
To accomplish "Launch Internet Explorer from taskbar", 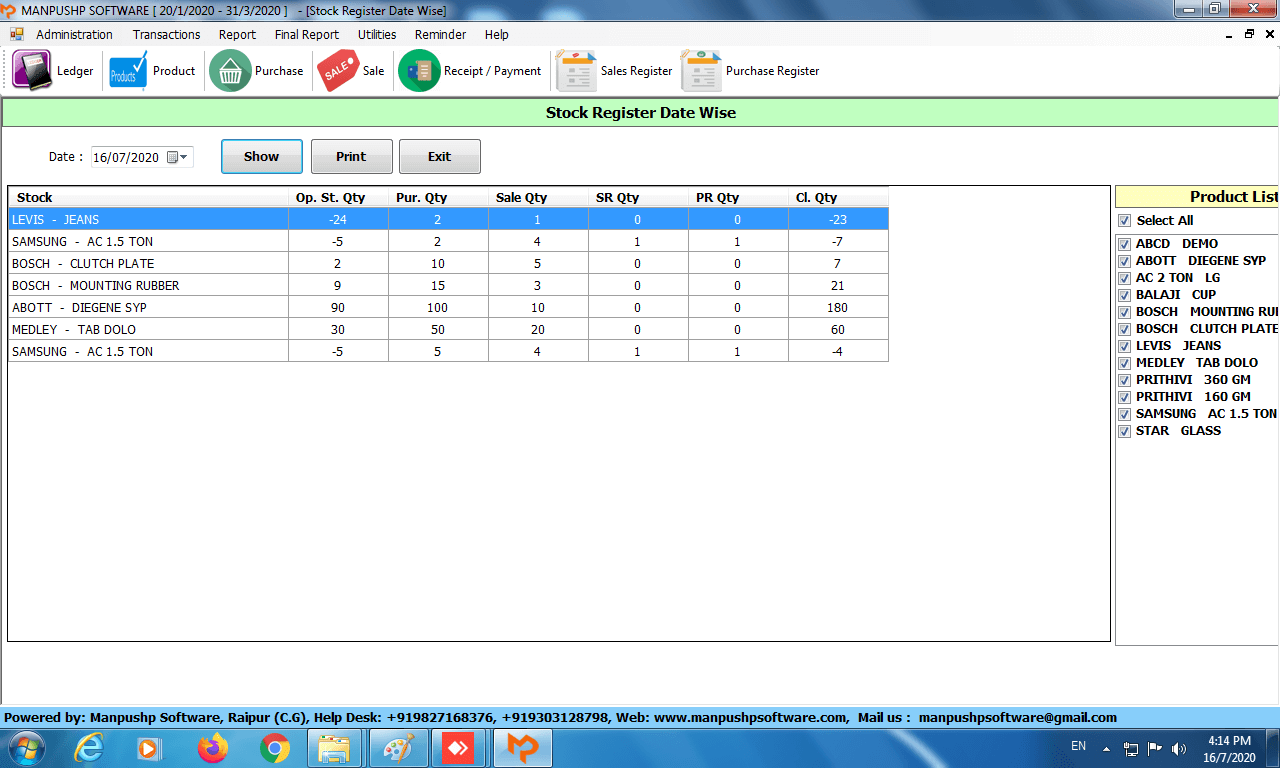I will click(x=90, y=748).
